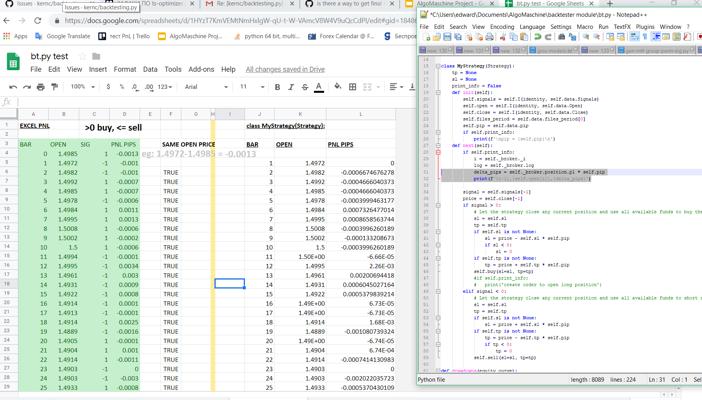Select the paint format brush icon
This screenshot has height=400, width=702.
pos(55,87)
